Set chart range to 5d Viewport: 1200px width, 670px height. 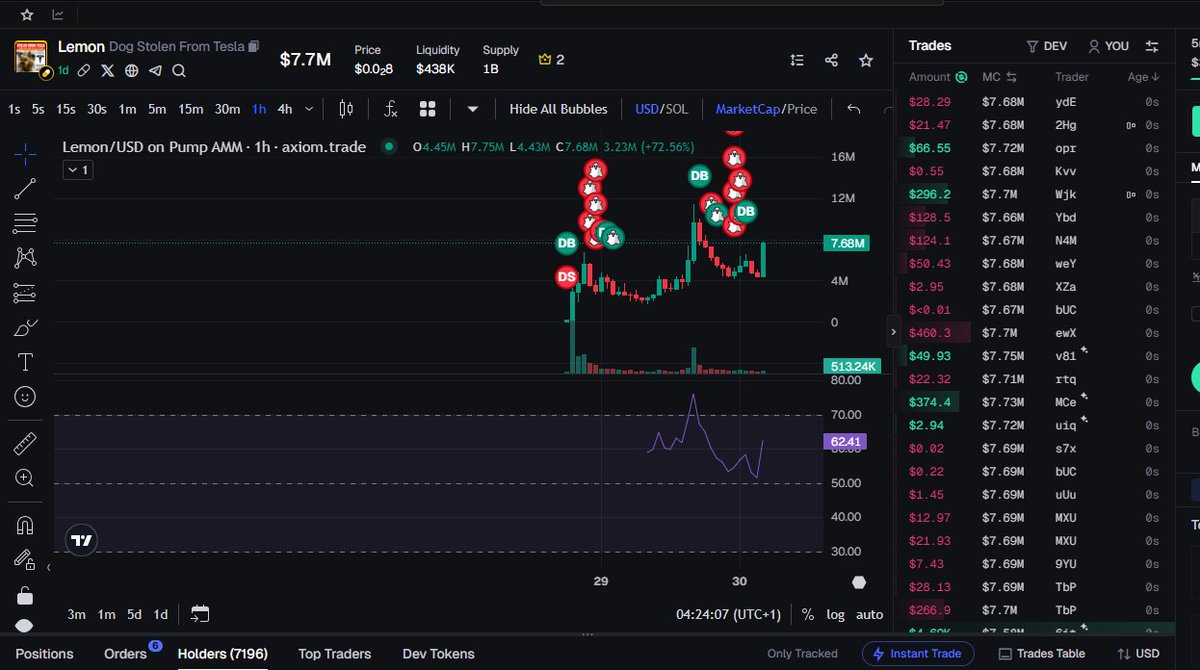point(133,614)
